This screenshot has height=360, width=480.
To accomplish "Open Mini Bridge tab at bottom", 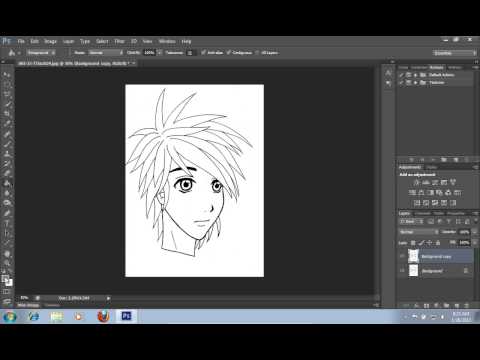I will click(28, 305).
